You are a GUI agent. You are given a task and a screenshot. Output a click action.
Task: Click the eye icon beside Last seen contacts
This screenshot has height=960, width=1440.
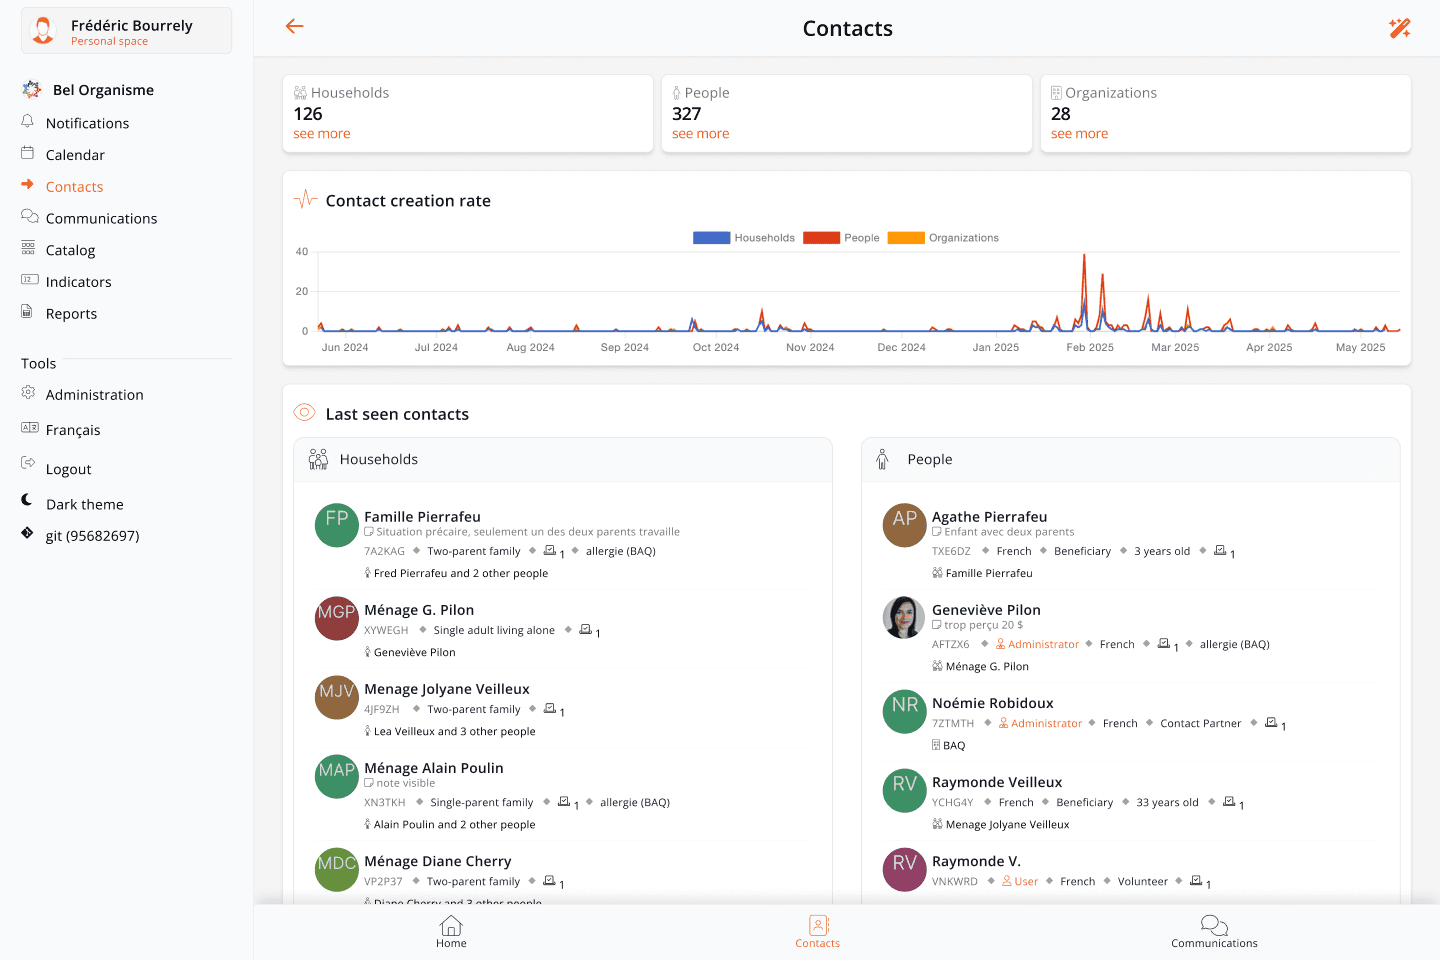click(304, 412)
